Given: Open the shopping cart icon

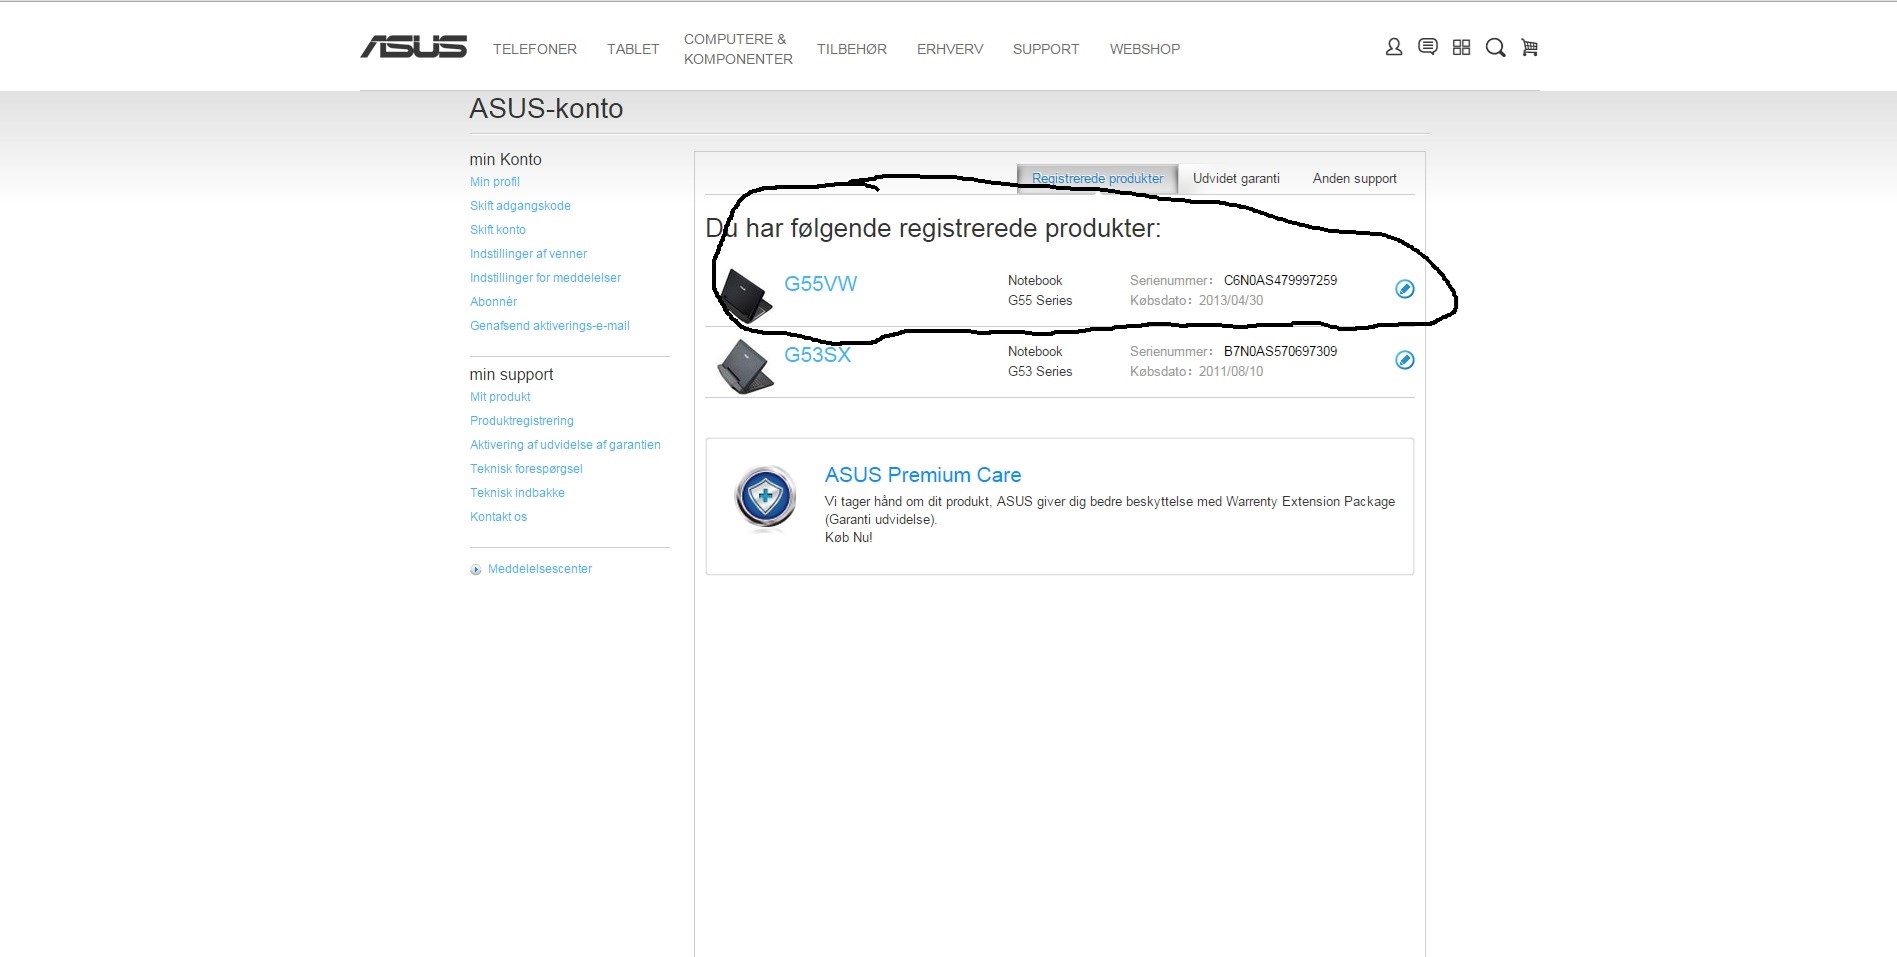Looking at the screenshot, I should [x=1529, y=47].
